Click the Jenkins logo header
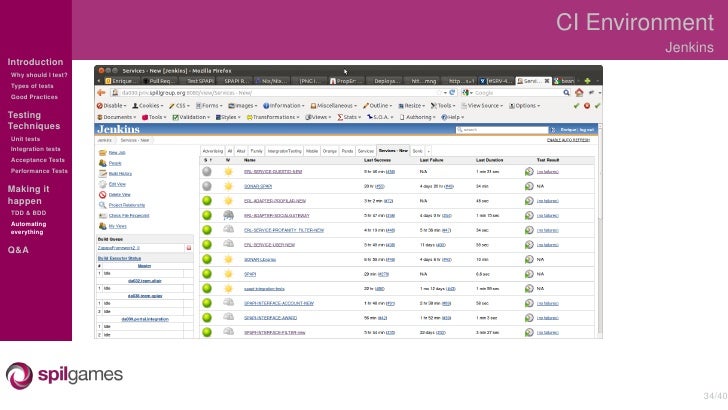This screenshot has width=728, height=410. [118, 130]
